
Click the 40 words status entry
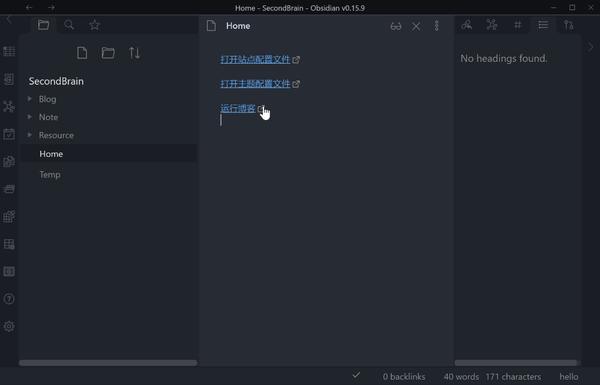point(461,377)
